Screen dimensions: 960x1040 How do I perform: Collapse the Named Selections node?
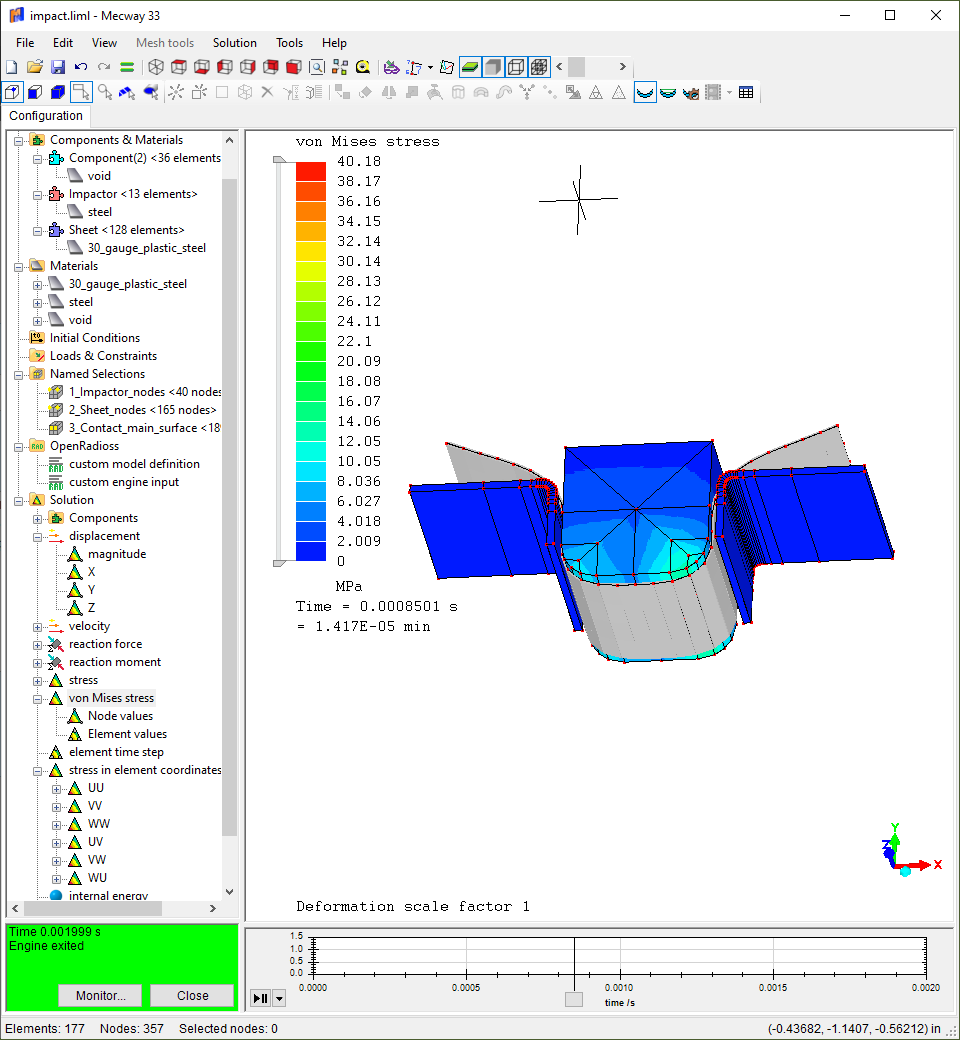[19, 375]
